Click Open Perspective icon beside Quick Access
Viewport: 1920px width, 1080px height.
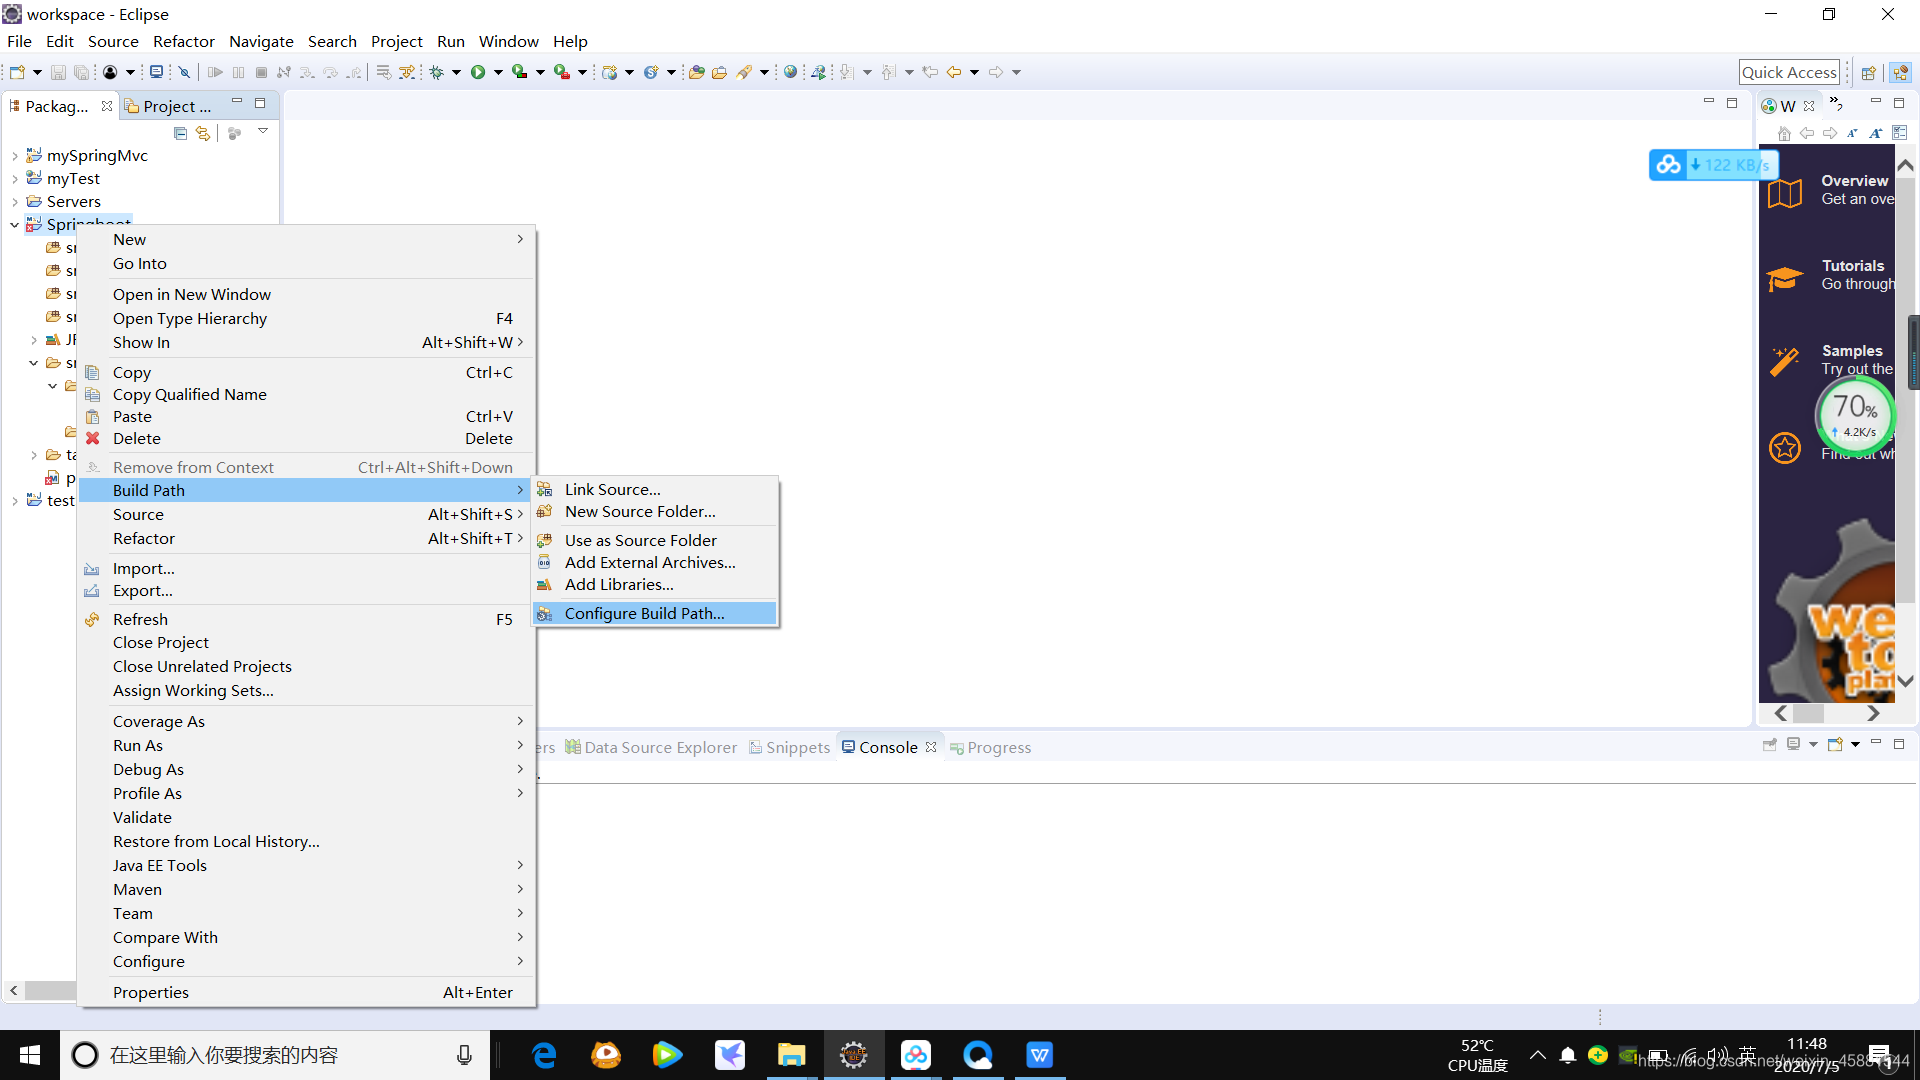coord(1868,72)
